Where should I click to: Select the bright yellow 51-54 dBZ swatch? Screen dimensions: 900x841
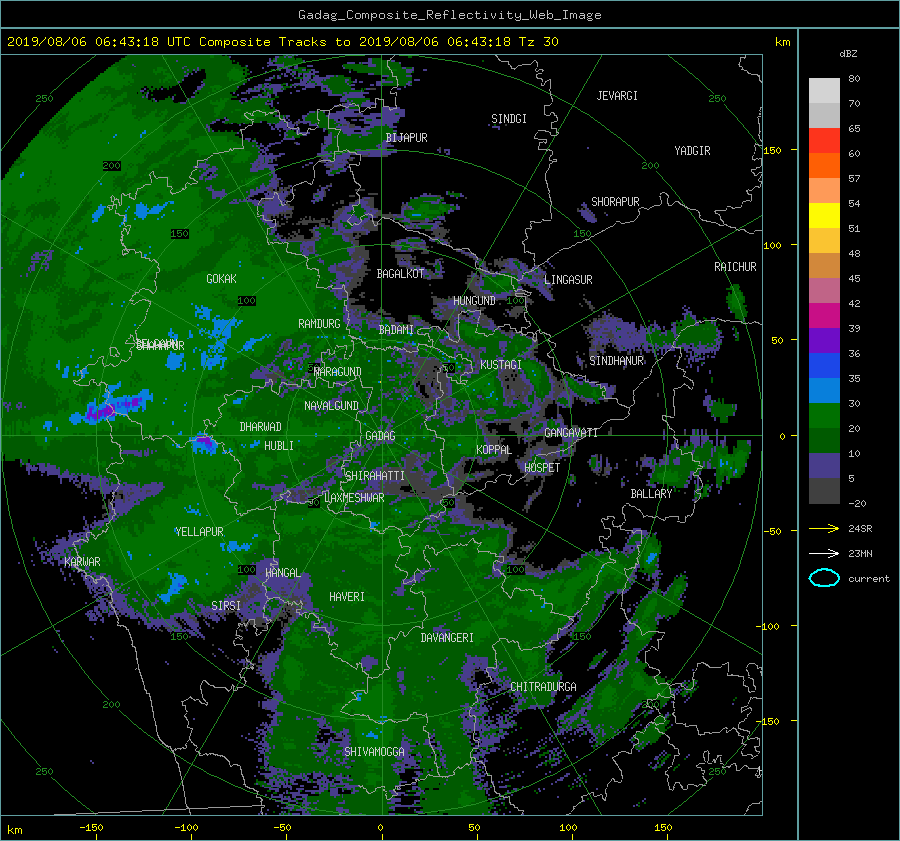(824, 216)
